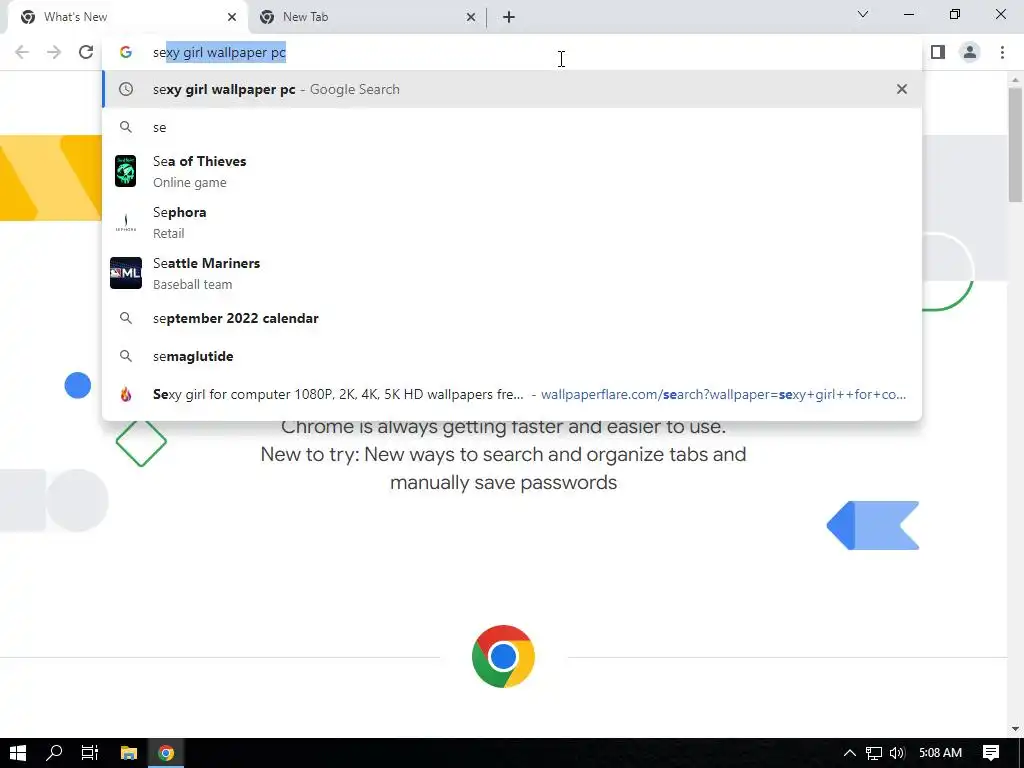Screen dimensions: 1024x768
Task: Choose the Sephora suggestion
Action: point(512,222)
